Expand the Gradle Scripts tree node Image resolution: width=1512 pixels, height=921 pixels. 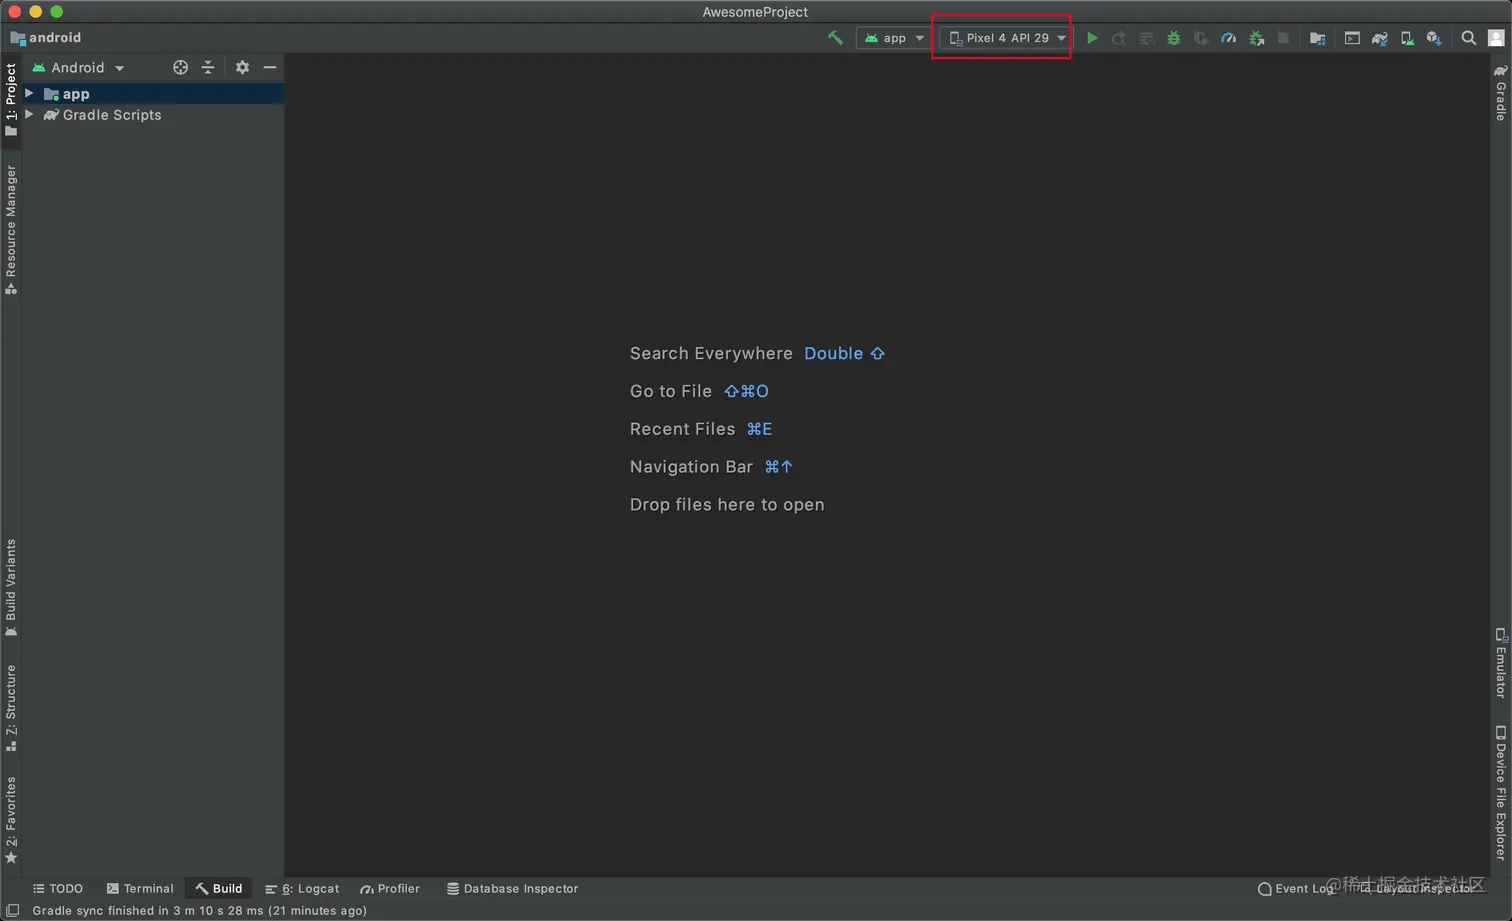pos(30,115)
